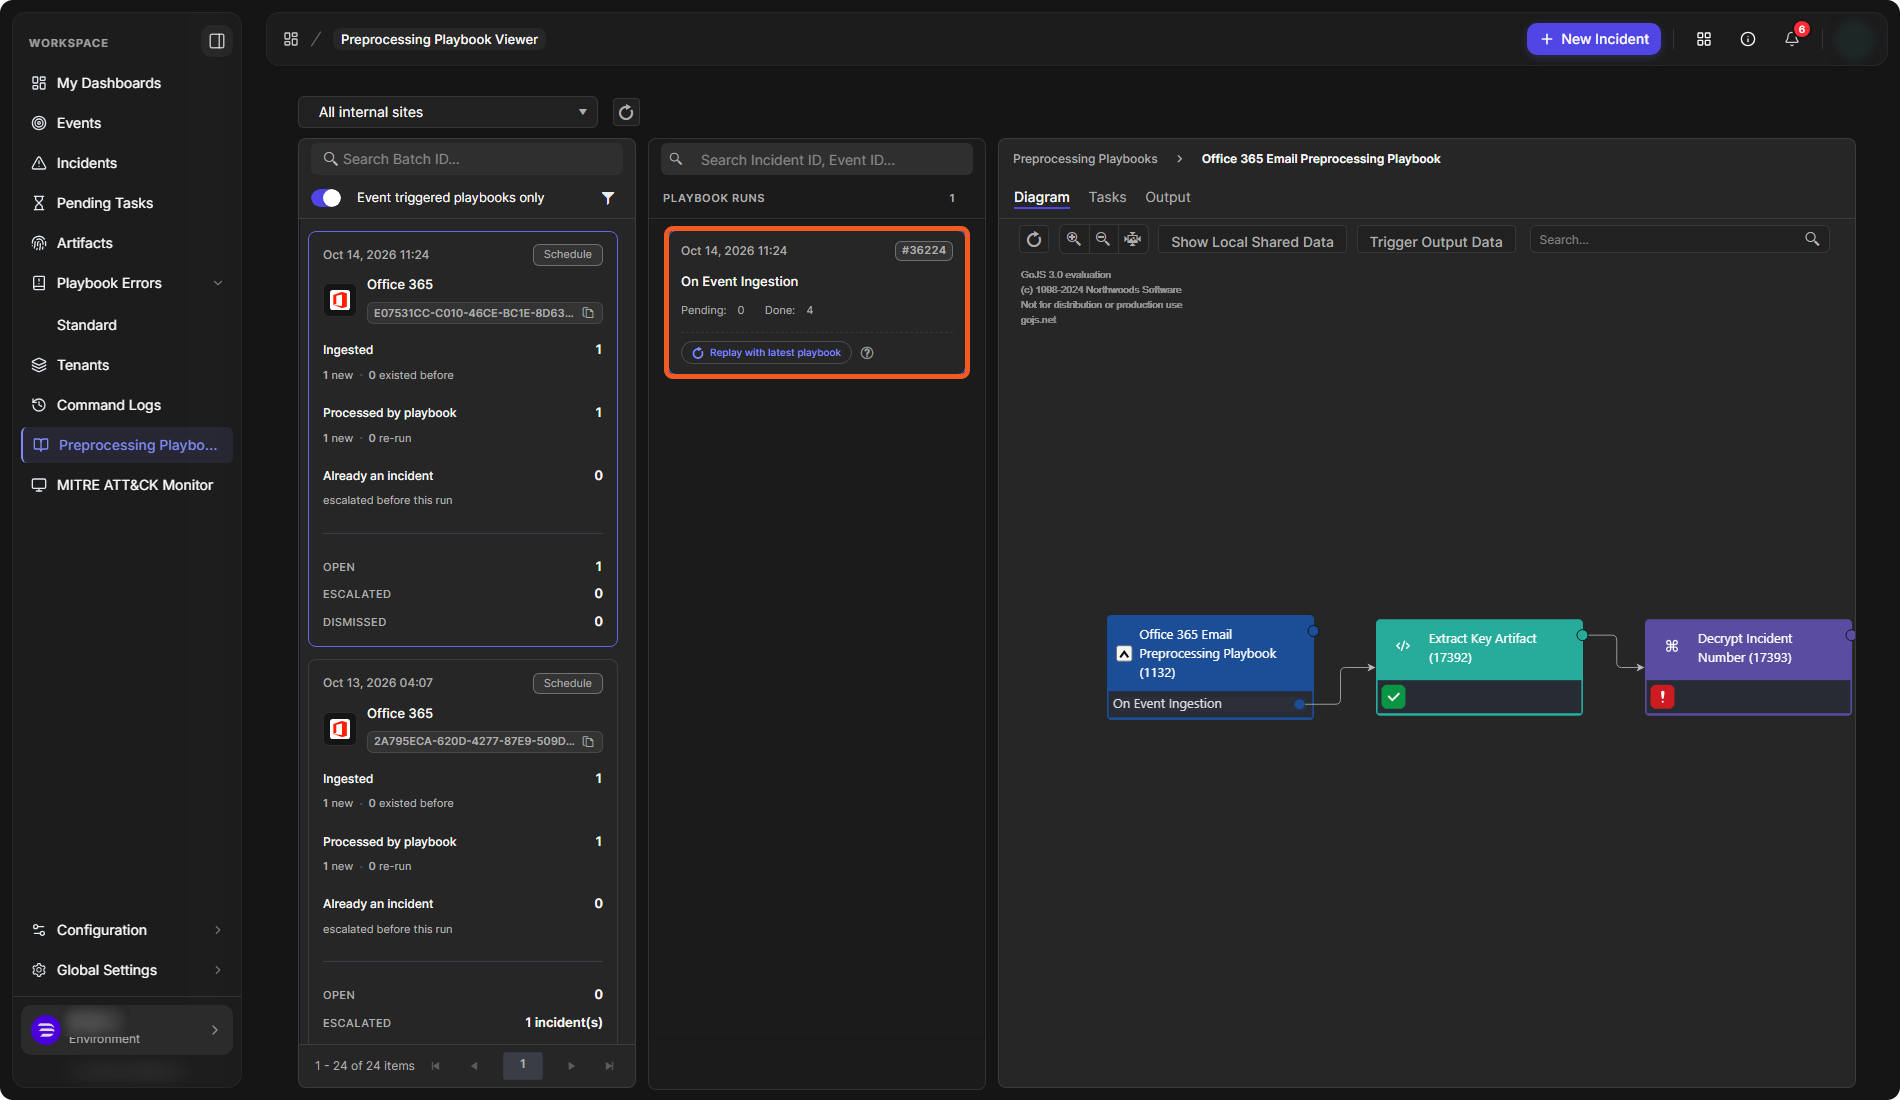Reload the playbook diagram
1900x1100 pixels.
(x=1034, y=240)
